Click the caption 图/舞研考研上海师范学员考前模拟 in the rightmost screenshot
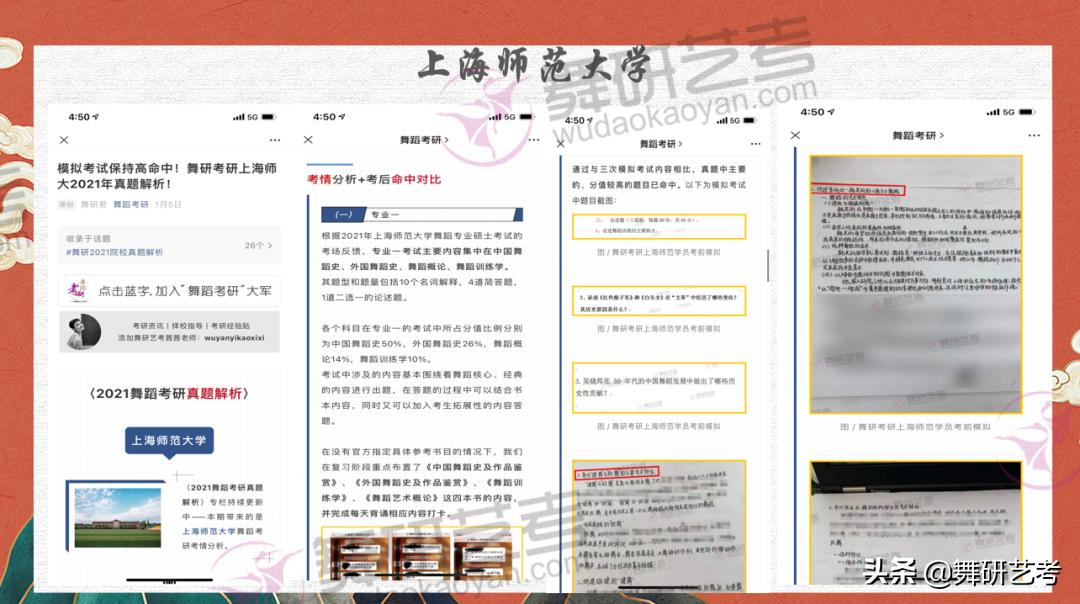 915,427
